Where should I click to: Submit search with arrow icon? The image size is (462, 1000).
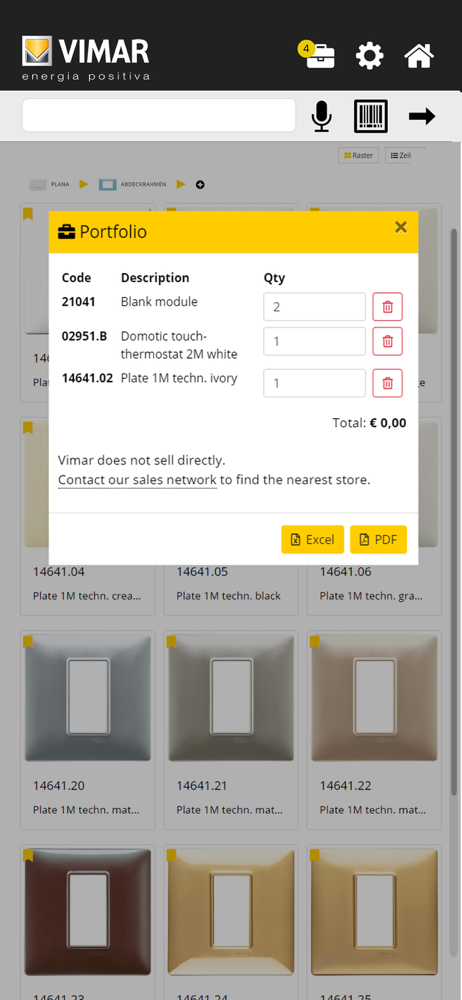(422, 116)
